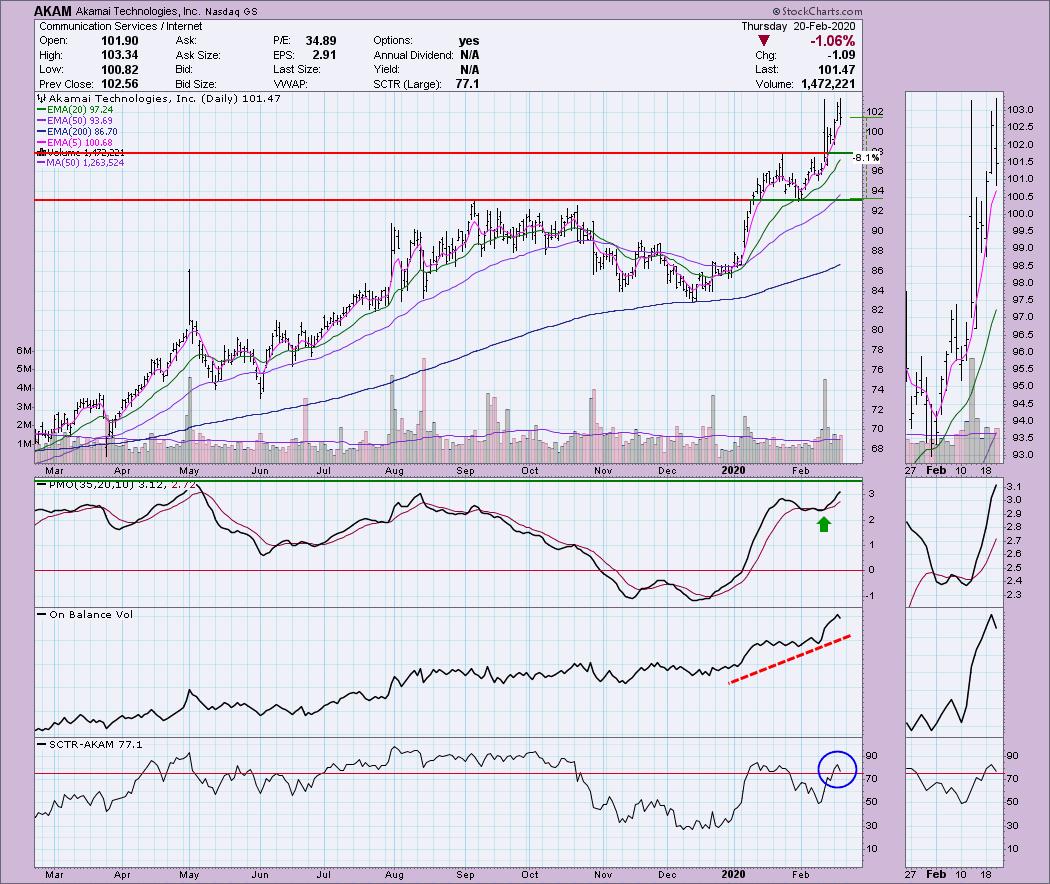Viewport: 1050px width, 884px height.
Task: Click the Options value yes
Action: pos(469,41)
